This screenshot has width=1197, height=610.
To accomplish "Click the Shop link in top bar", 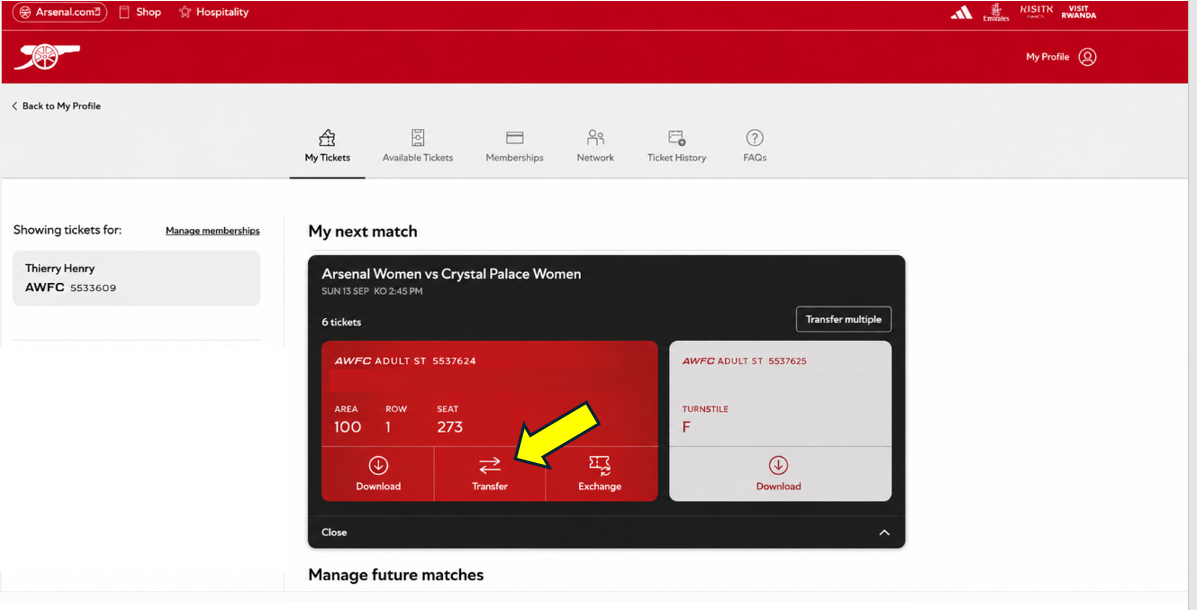I will click(149, 12).
